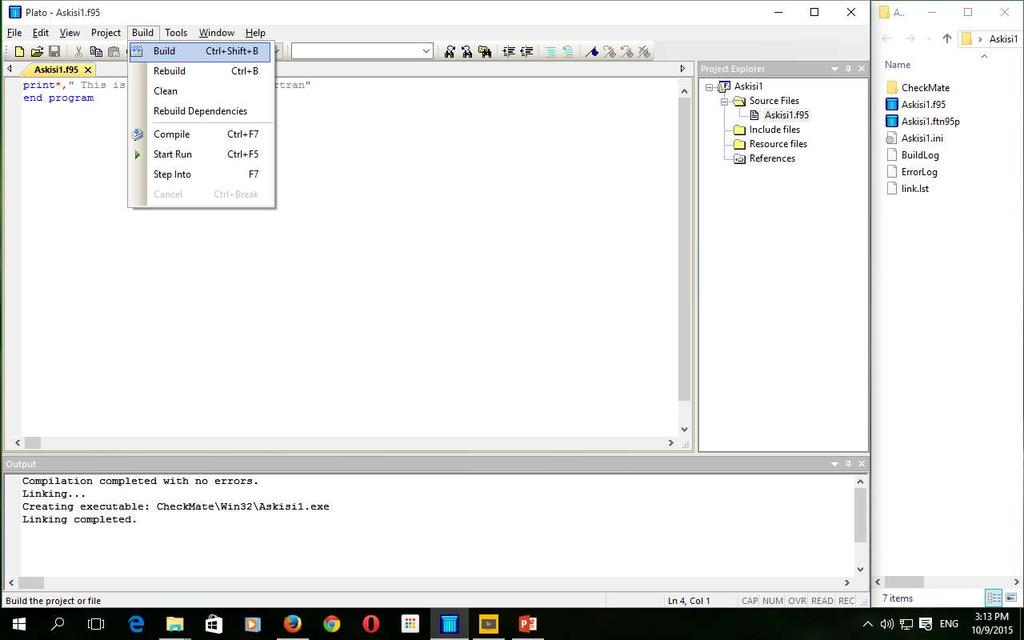The height and width of the screenshot is (640, 1024).
Task: Choose Clean in the Build menu
Action: coord(200,91)
